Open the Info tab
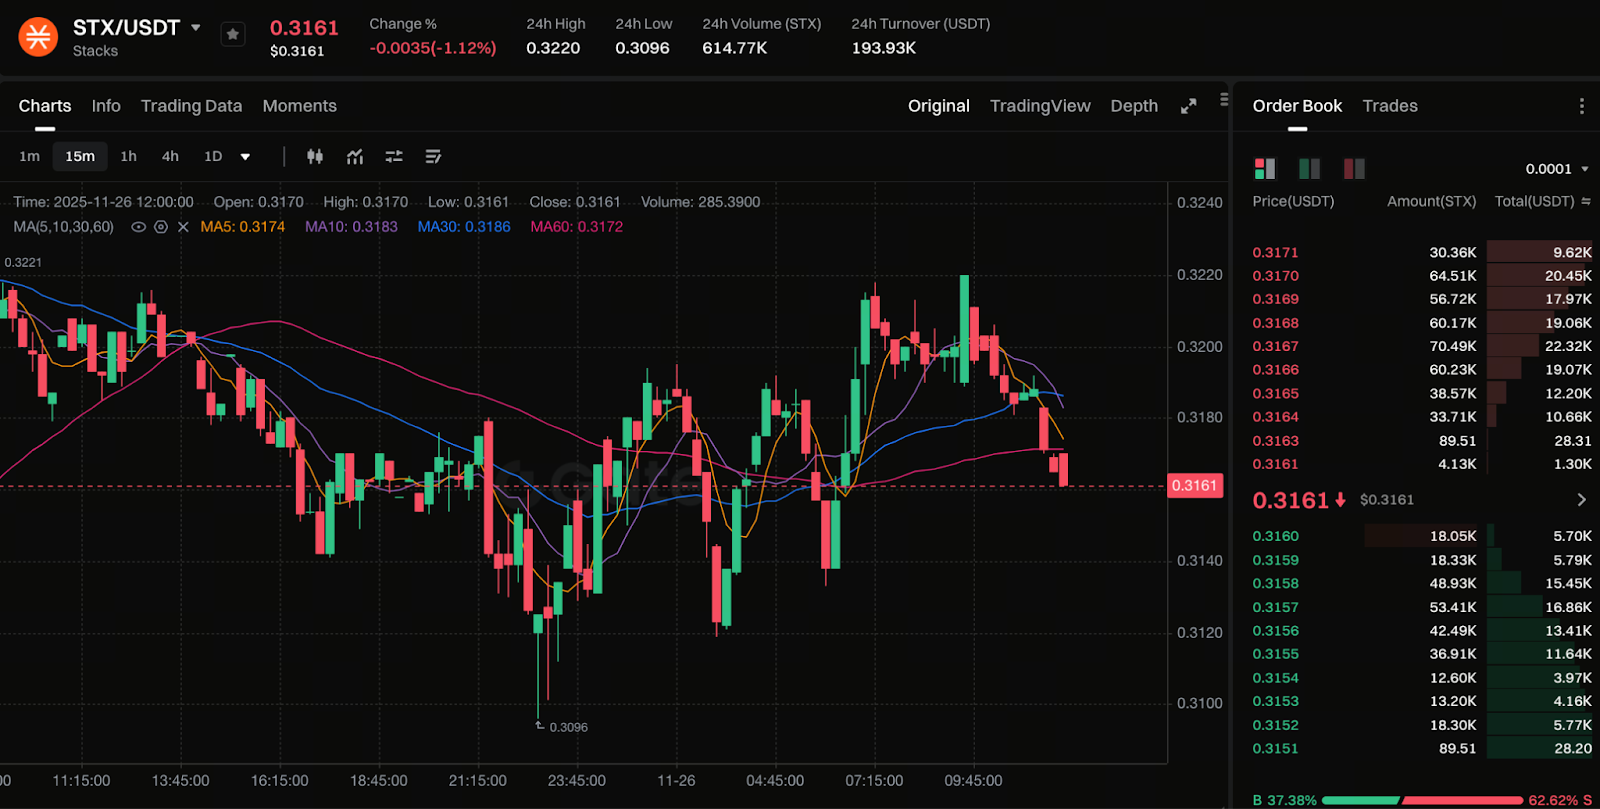The width and height of the screenshot is (1600, 809). tap(106, 106)
